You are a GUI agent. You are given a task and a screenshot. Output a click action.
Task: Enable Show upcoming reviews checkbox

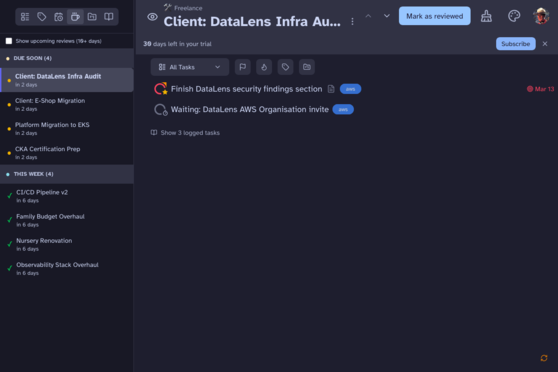coord(9,41)
